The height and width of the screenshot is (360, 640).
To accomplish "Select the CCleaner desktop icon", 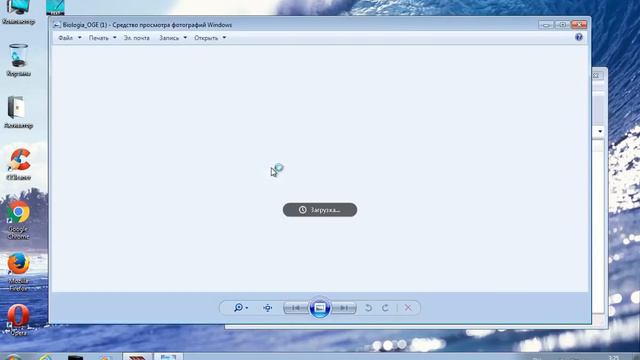I will click(x=19, y=164).
